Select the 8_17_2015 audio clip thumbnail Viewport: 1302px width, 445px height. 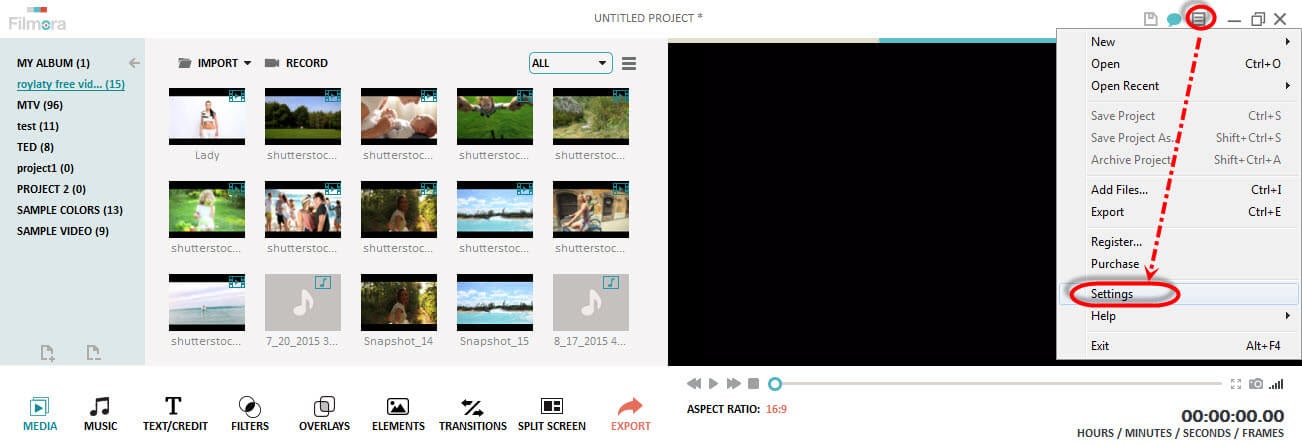[591, 303]
